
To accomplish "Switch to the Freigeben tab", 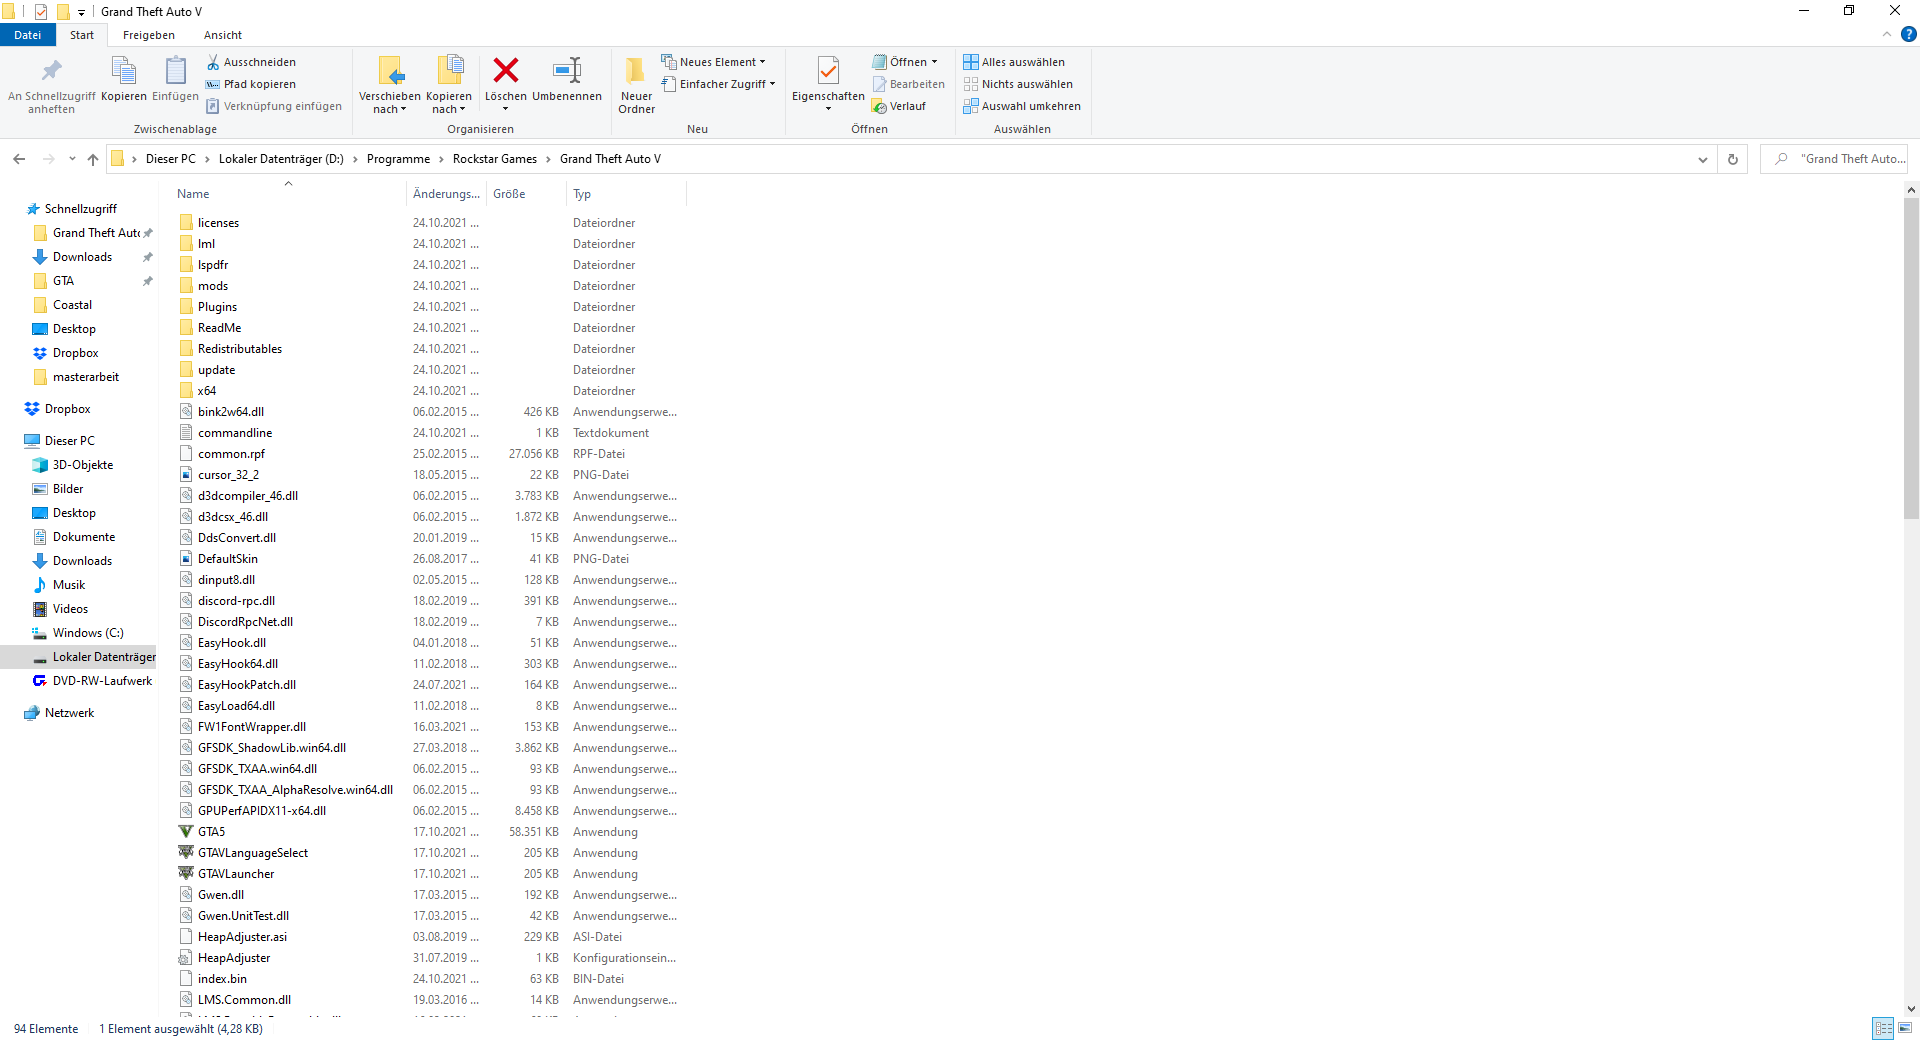I will pyautogui.click(x=149, y=35).
